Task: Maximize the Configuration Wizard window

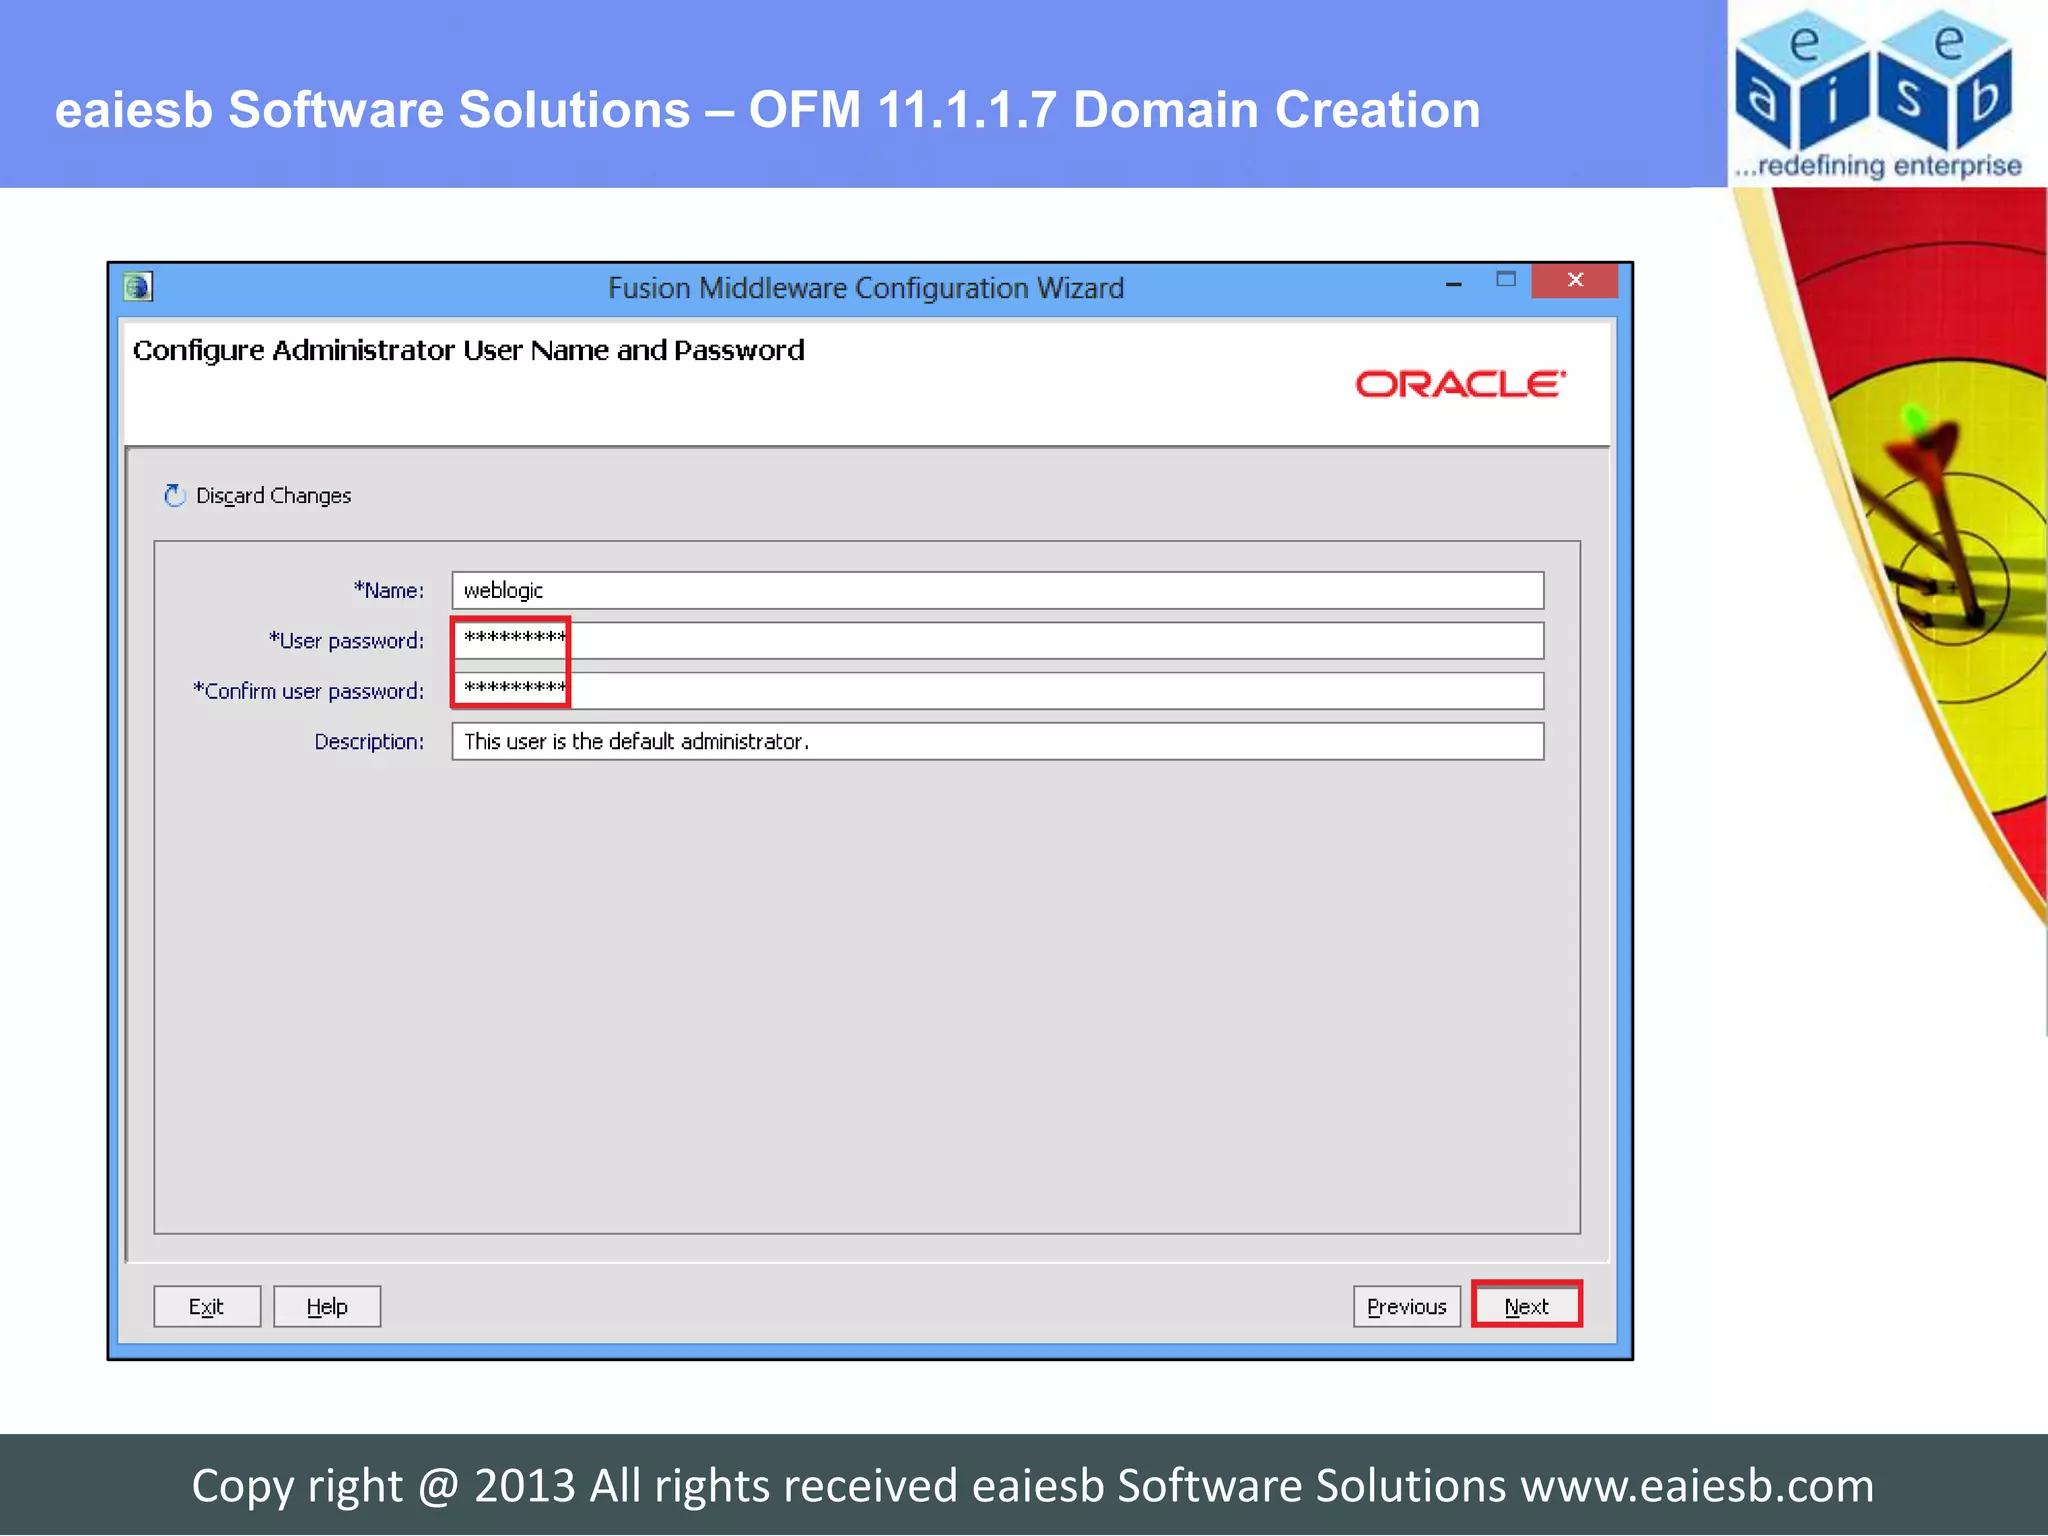Action: [1506, 280]
